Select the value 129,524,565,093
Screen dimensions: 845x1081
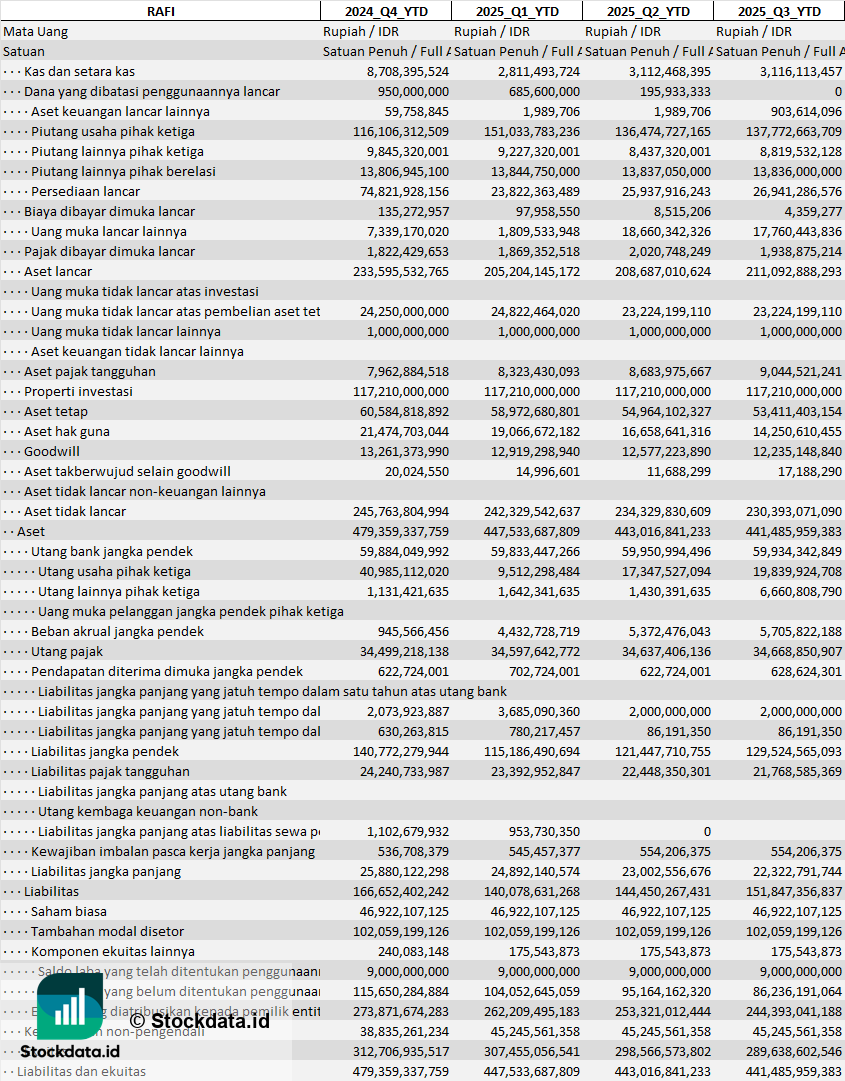(x=794, y=751)
